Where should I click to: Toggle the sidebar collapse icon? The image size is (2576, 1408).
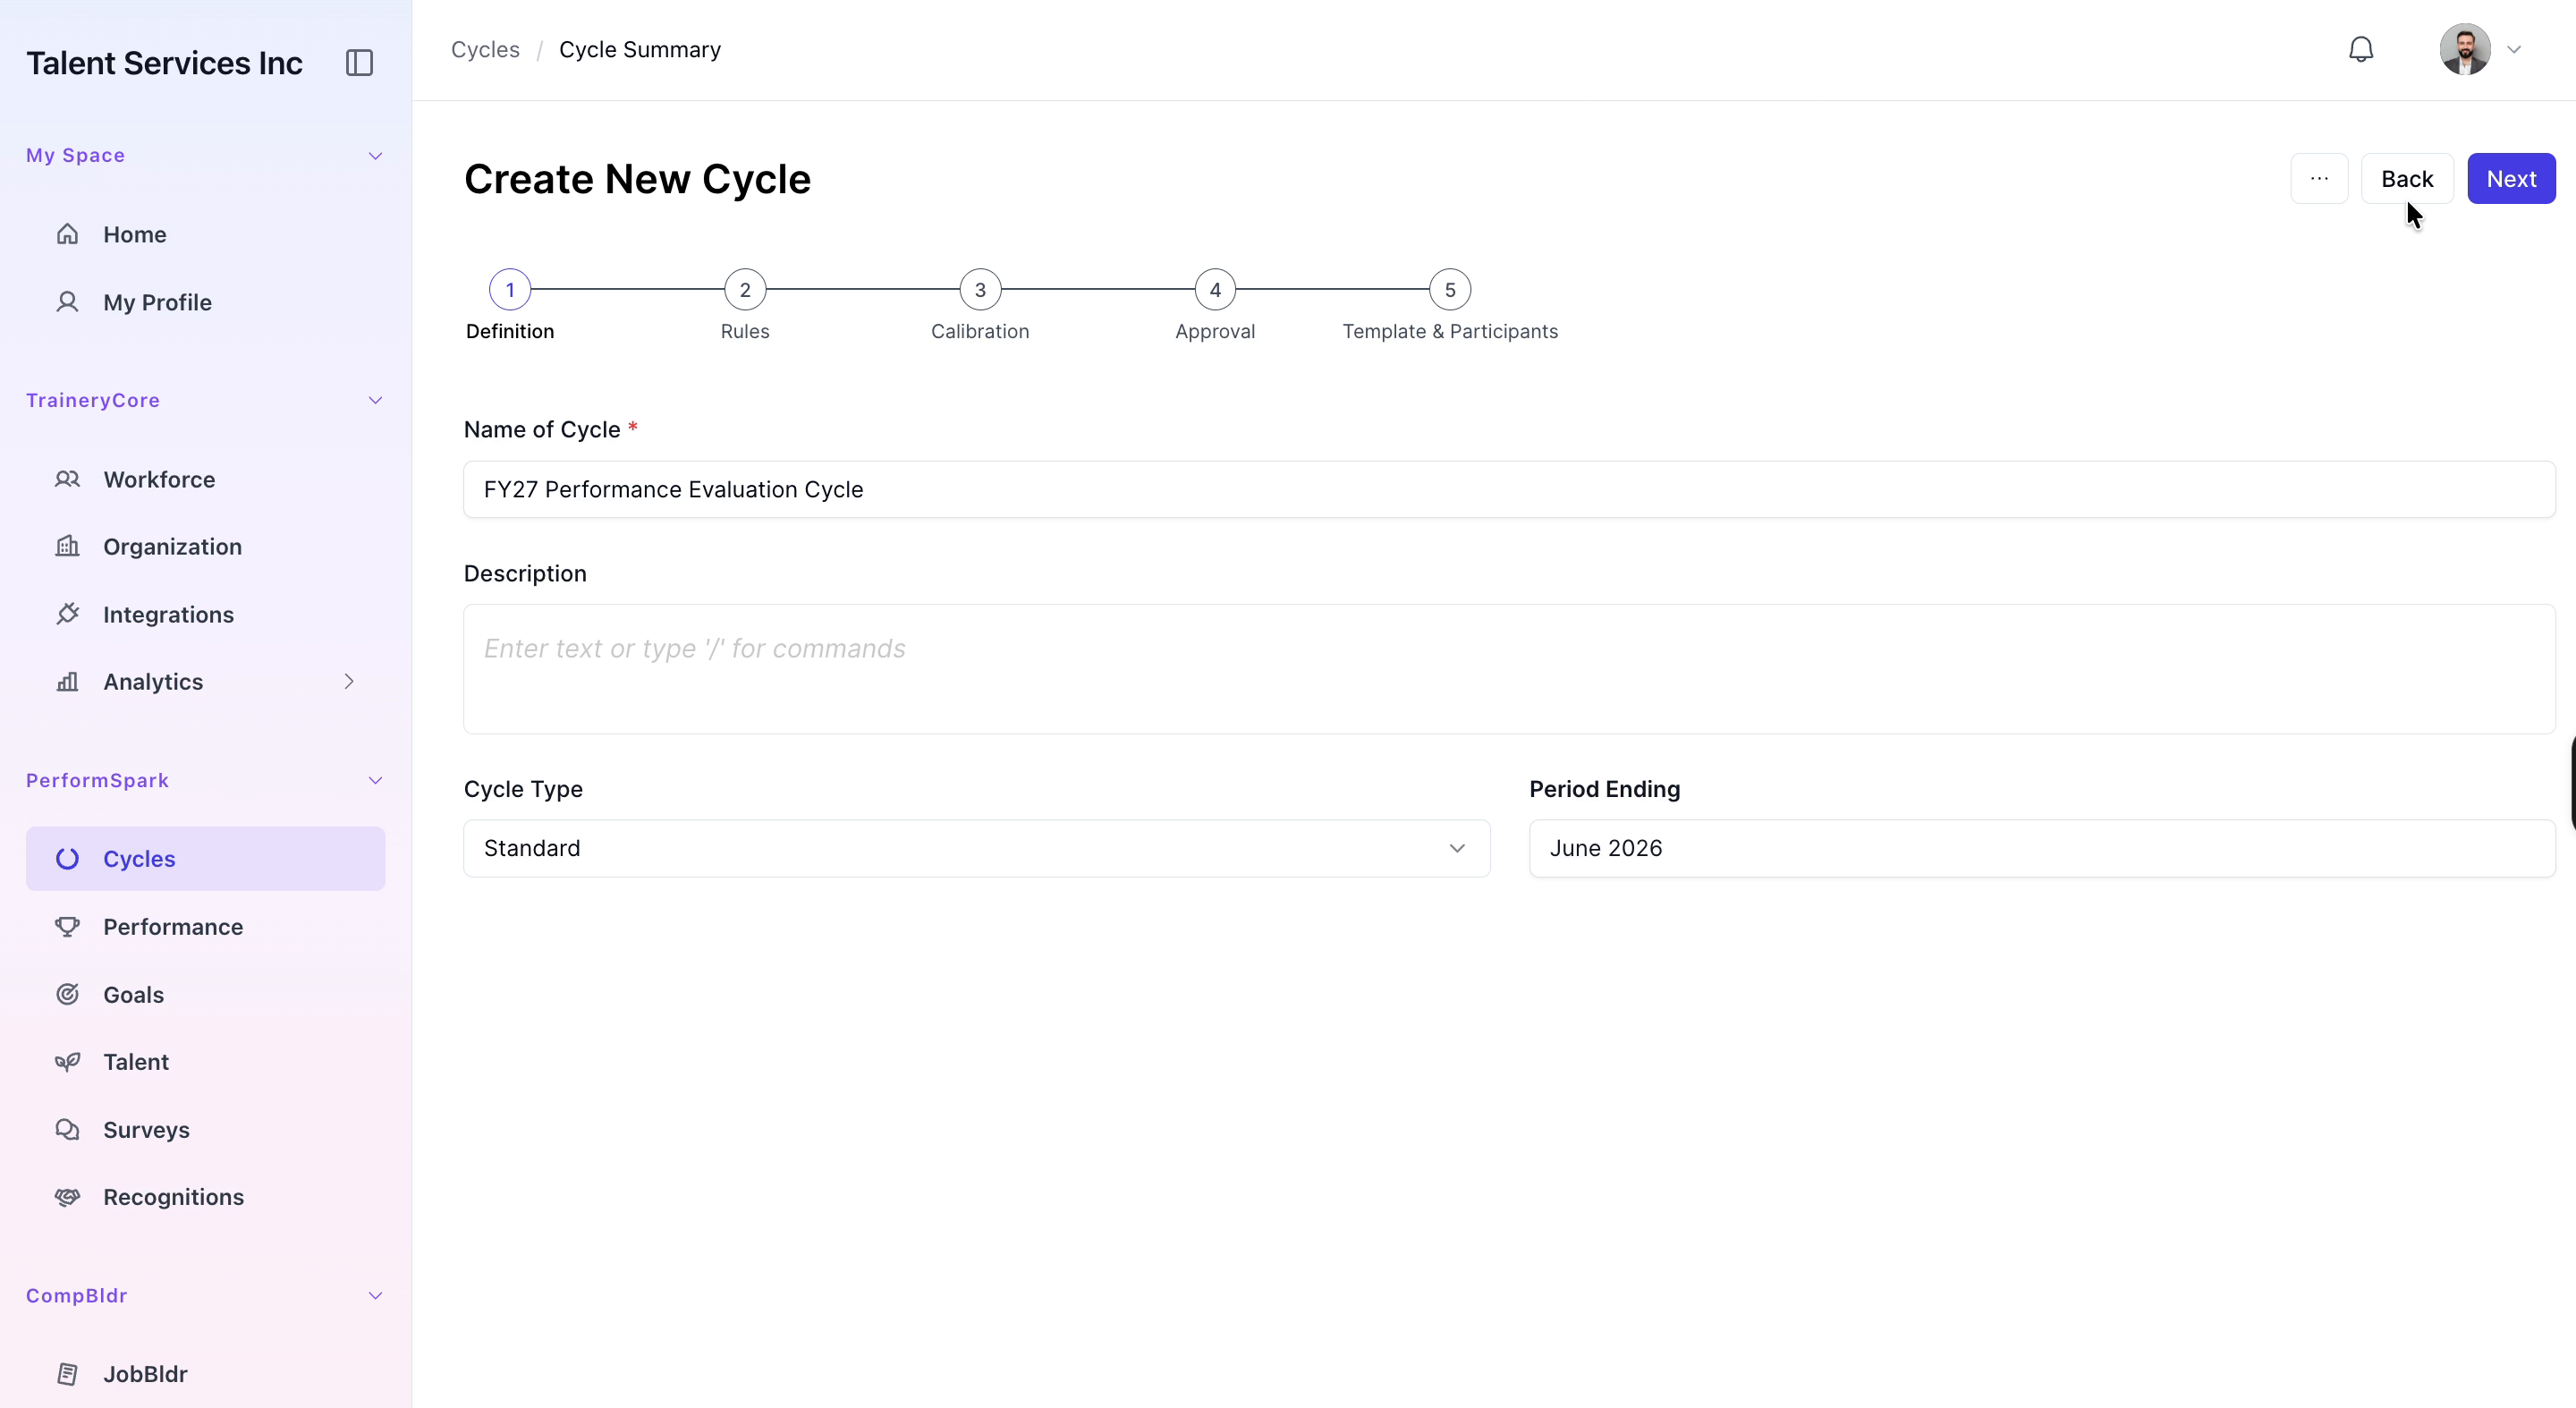click(359, 63)
